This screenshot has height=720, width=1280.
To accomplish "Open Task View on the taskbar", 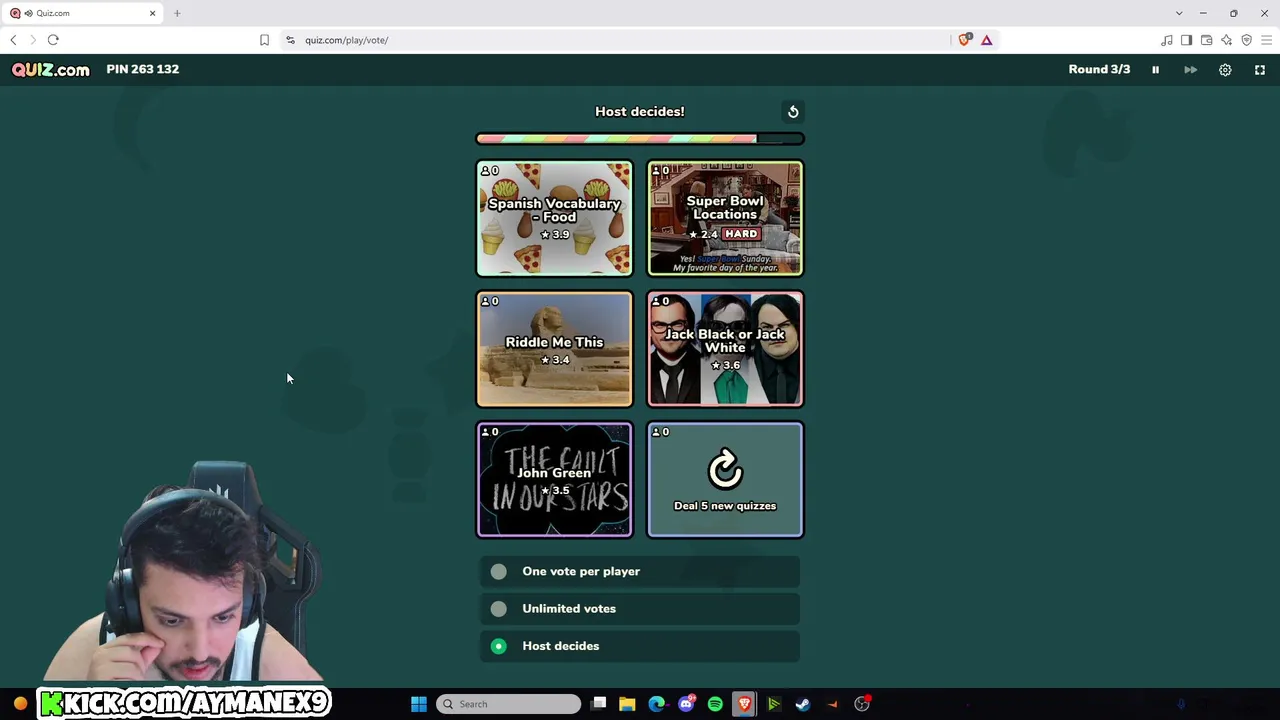I will pyautogui.click(x=599, y=704).
